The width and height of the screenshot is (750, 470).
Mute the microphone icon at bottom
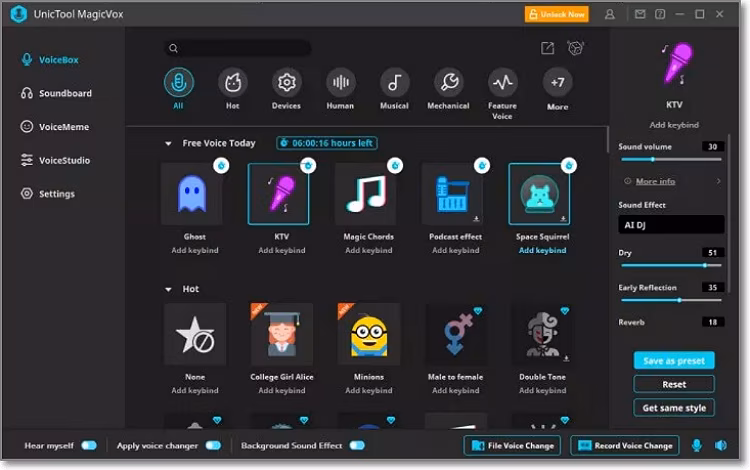696,445
